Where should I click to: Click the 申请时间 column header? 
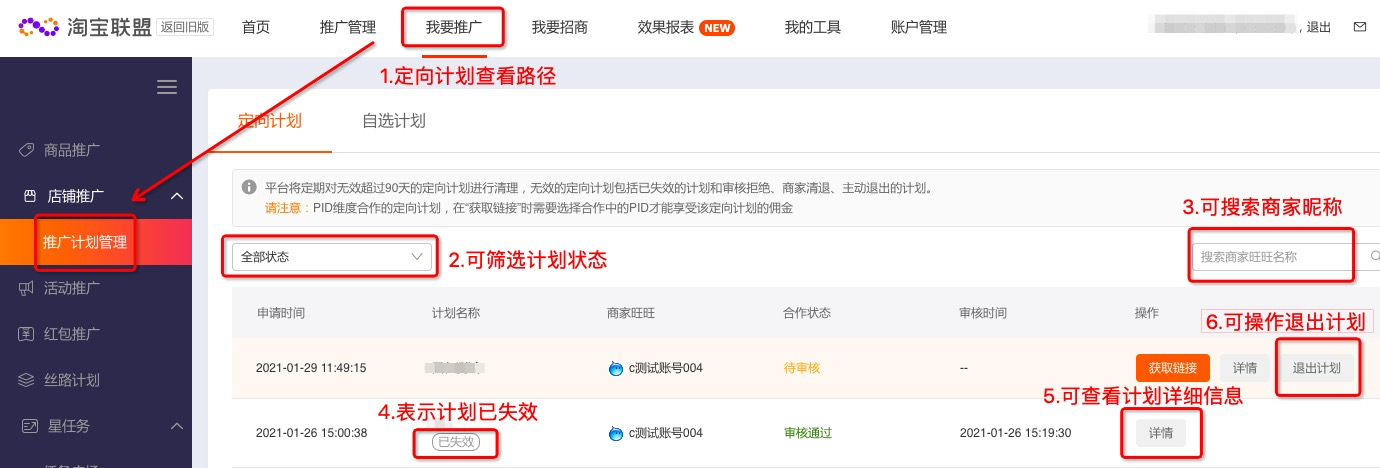[281, 313]
